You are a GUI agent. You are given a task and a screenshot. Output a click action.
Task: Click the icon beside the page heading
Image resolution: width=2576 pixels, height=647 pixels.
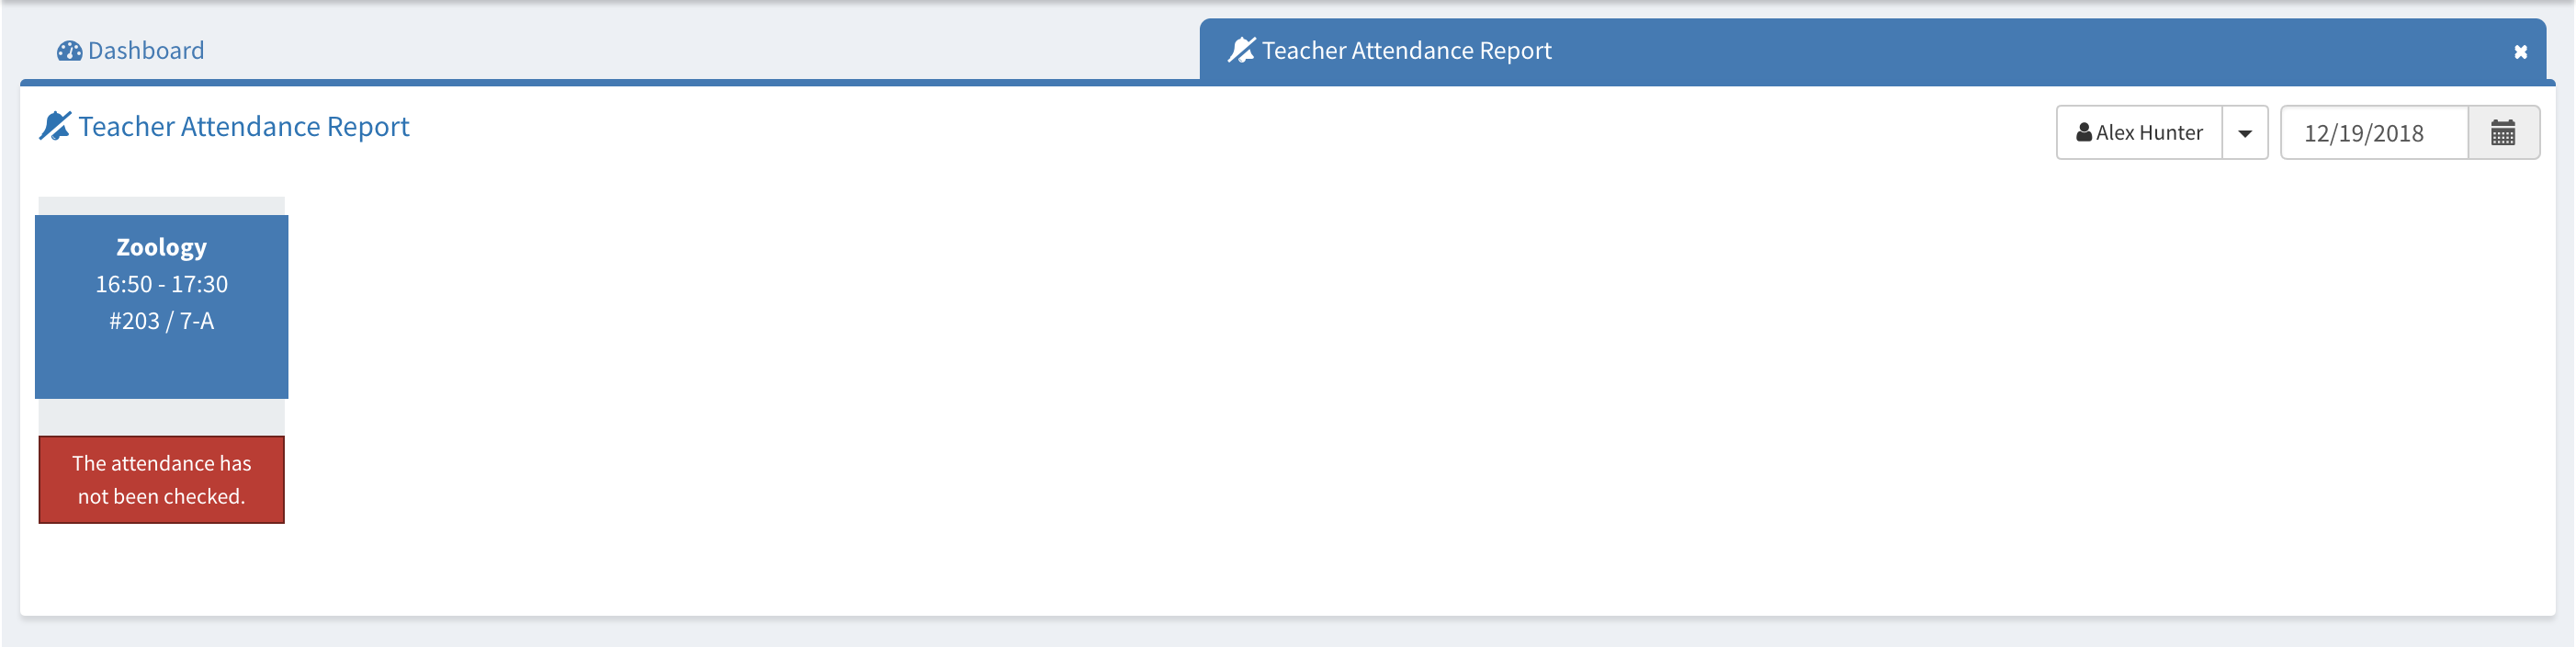tap(55, 126)
